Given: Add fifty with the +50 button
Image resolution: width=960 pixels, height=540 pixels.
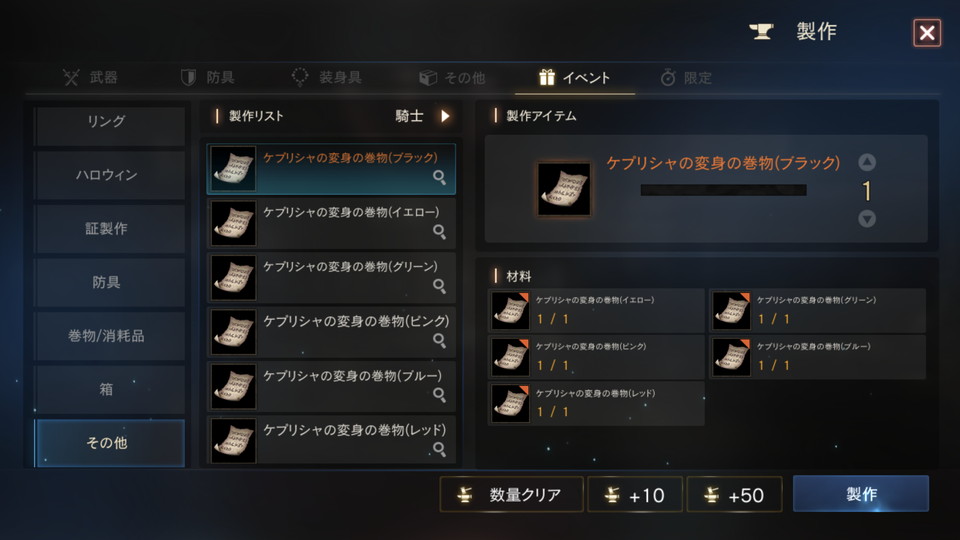Looking at the screenshot, I should tap(734, 494).
